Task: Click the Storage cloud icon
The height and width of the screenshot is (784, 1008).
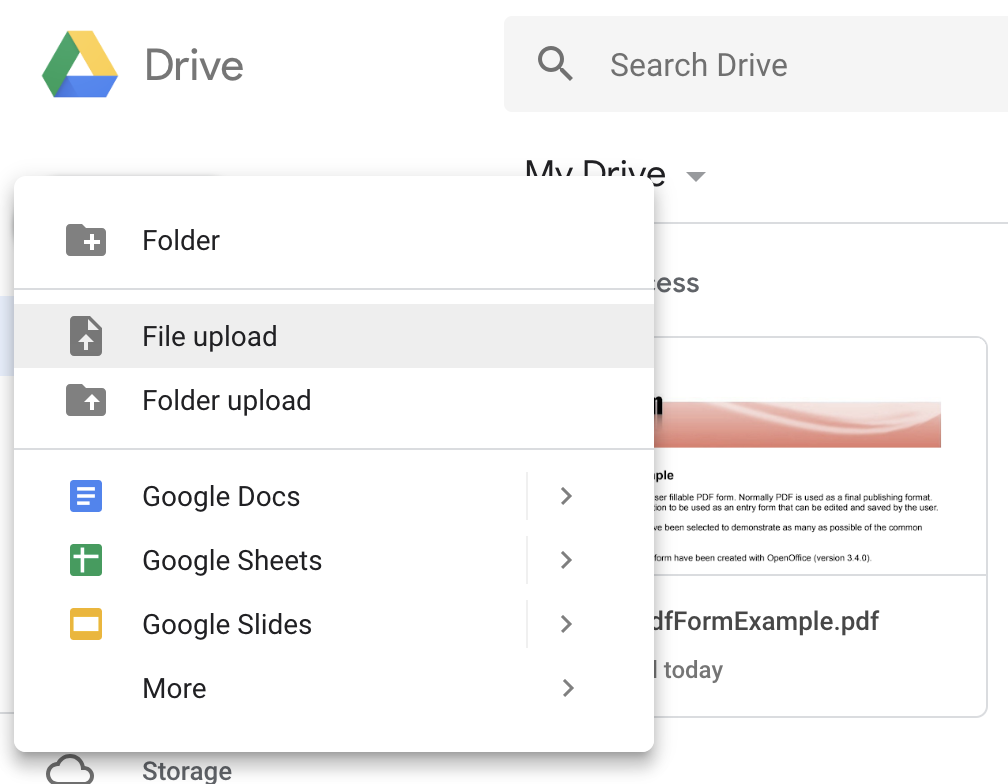Action: click(70, 769)
